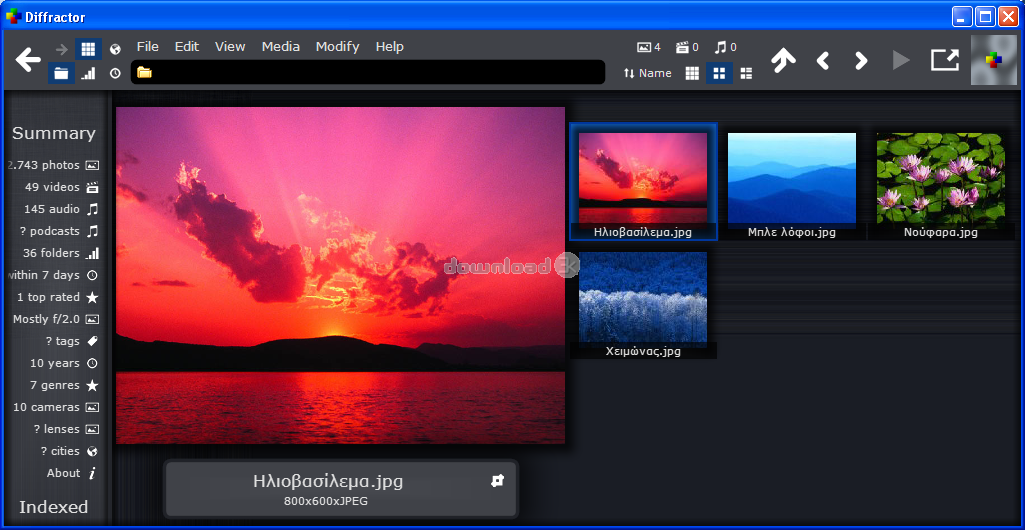The image size is (1025, 530).
Task: Open the Edit menu
Action: [187, 46]
